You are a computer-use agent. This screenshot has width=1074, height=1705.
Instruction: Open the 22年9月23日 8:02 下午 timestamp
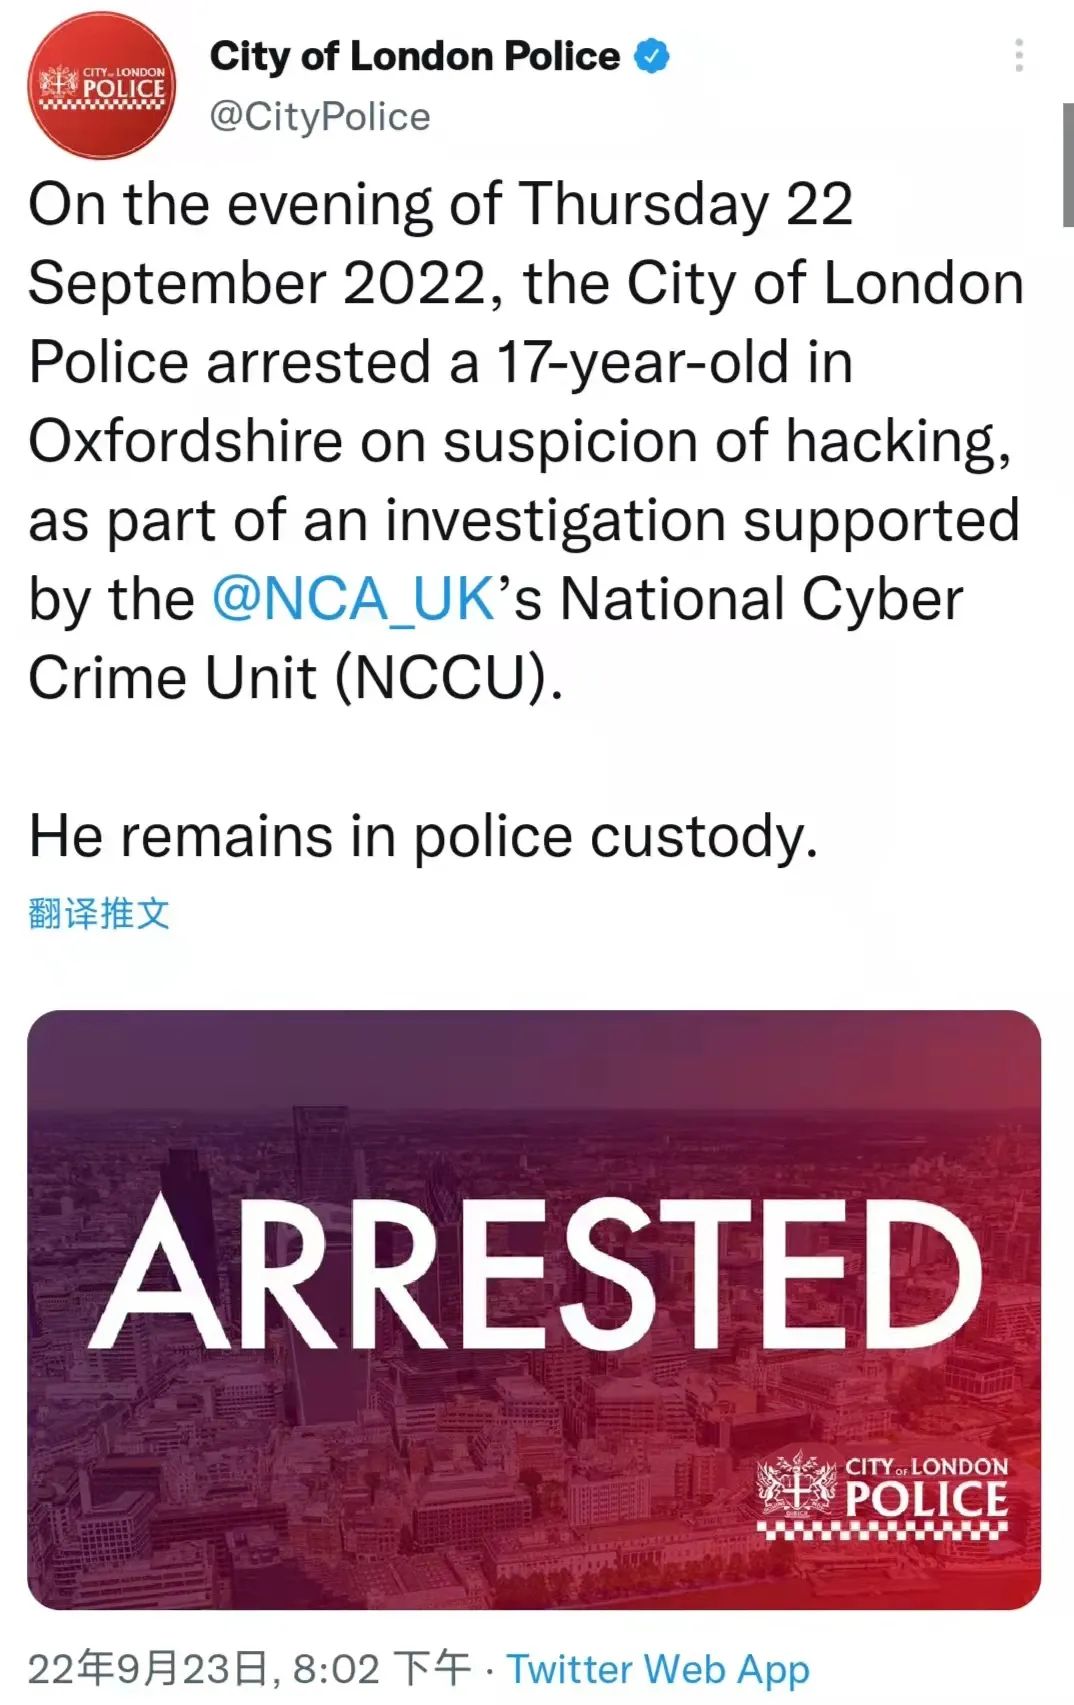tap(249, 1669)
